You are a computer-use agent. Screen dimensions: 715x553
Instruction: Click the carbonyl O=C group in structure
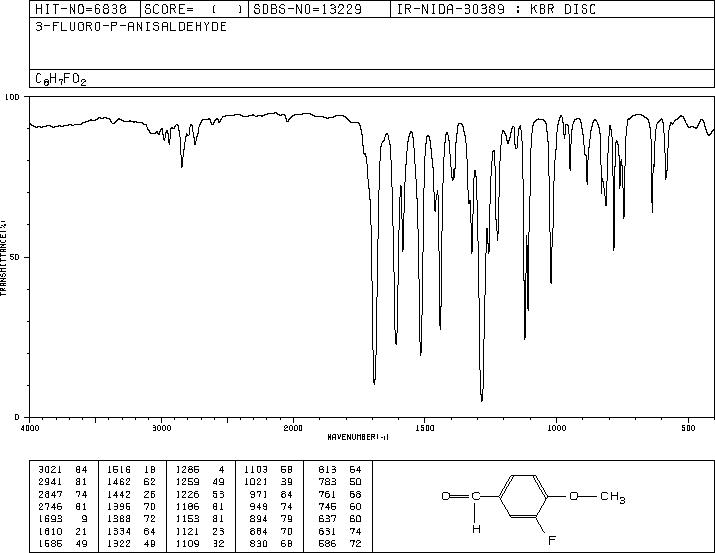tap(461, 496)
